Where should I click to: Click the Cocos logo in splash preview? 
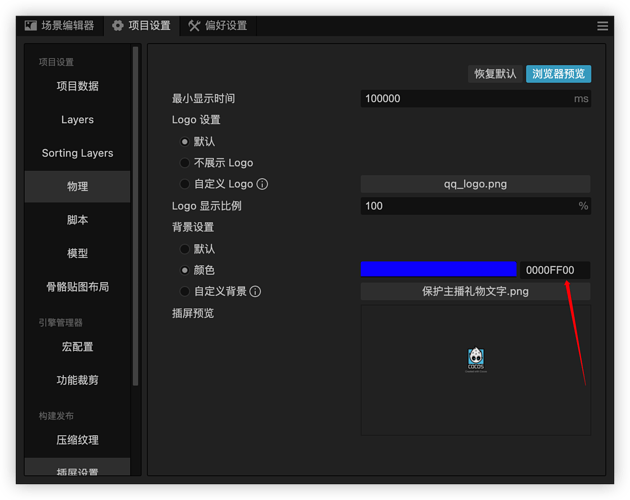[x=476, y=359]
